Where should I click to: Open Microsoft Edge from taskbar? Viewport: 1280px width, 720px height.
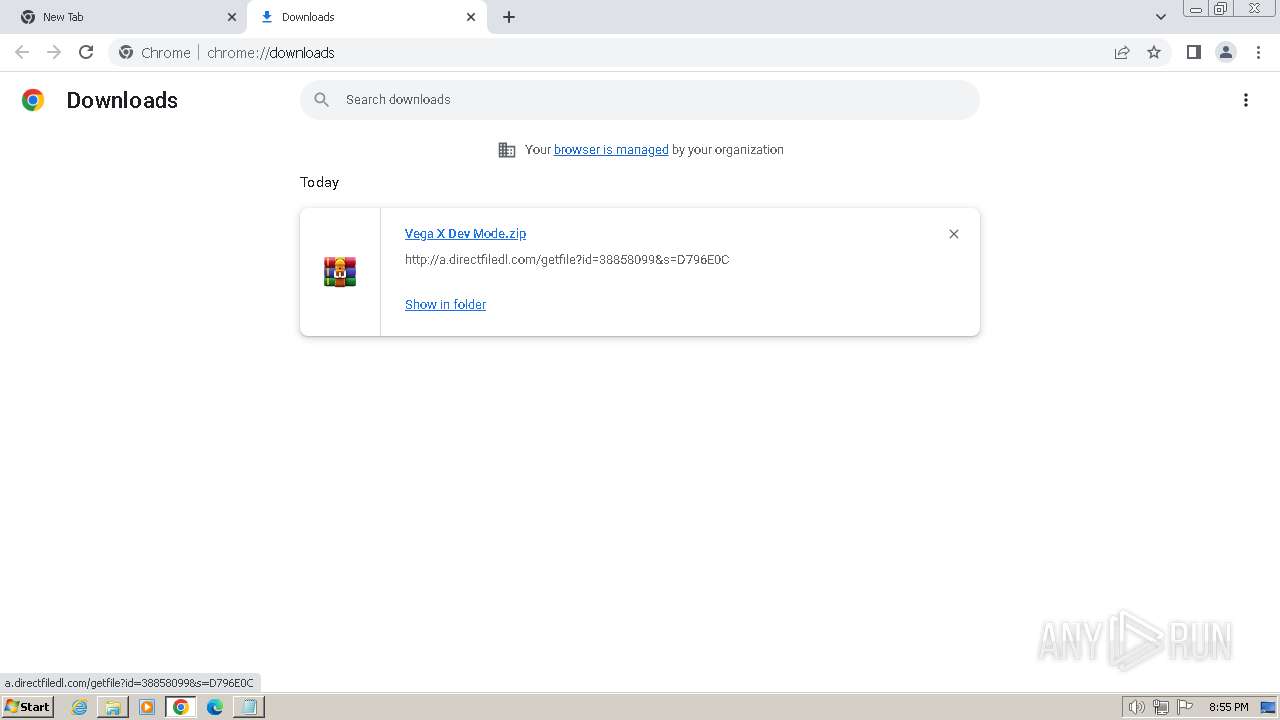(x=214, y=707)
